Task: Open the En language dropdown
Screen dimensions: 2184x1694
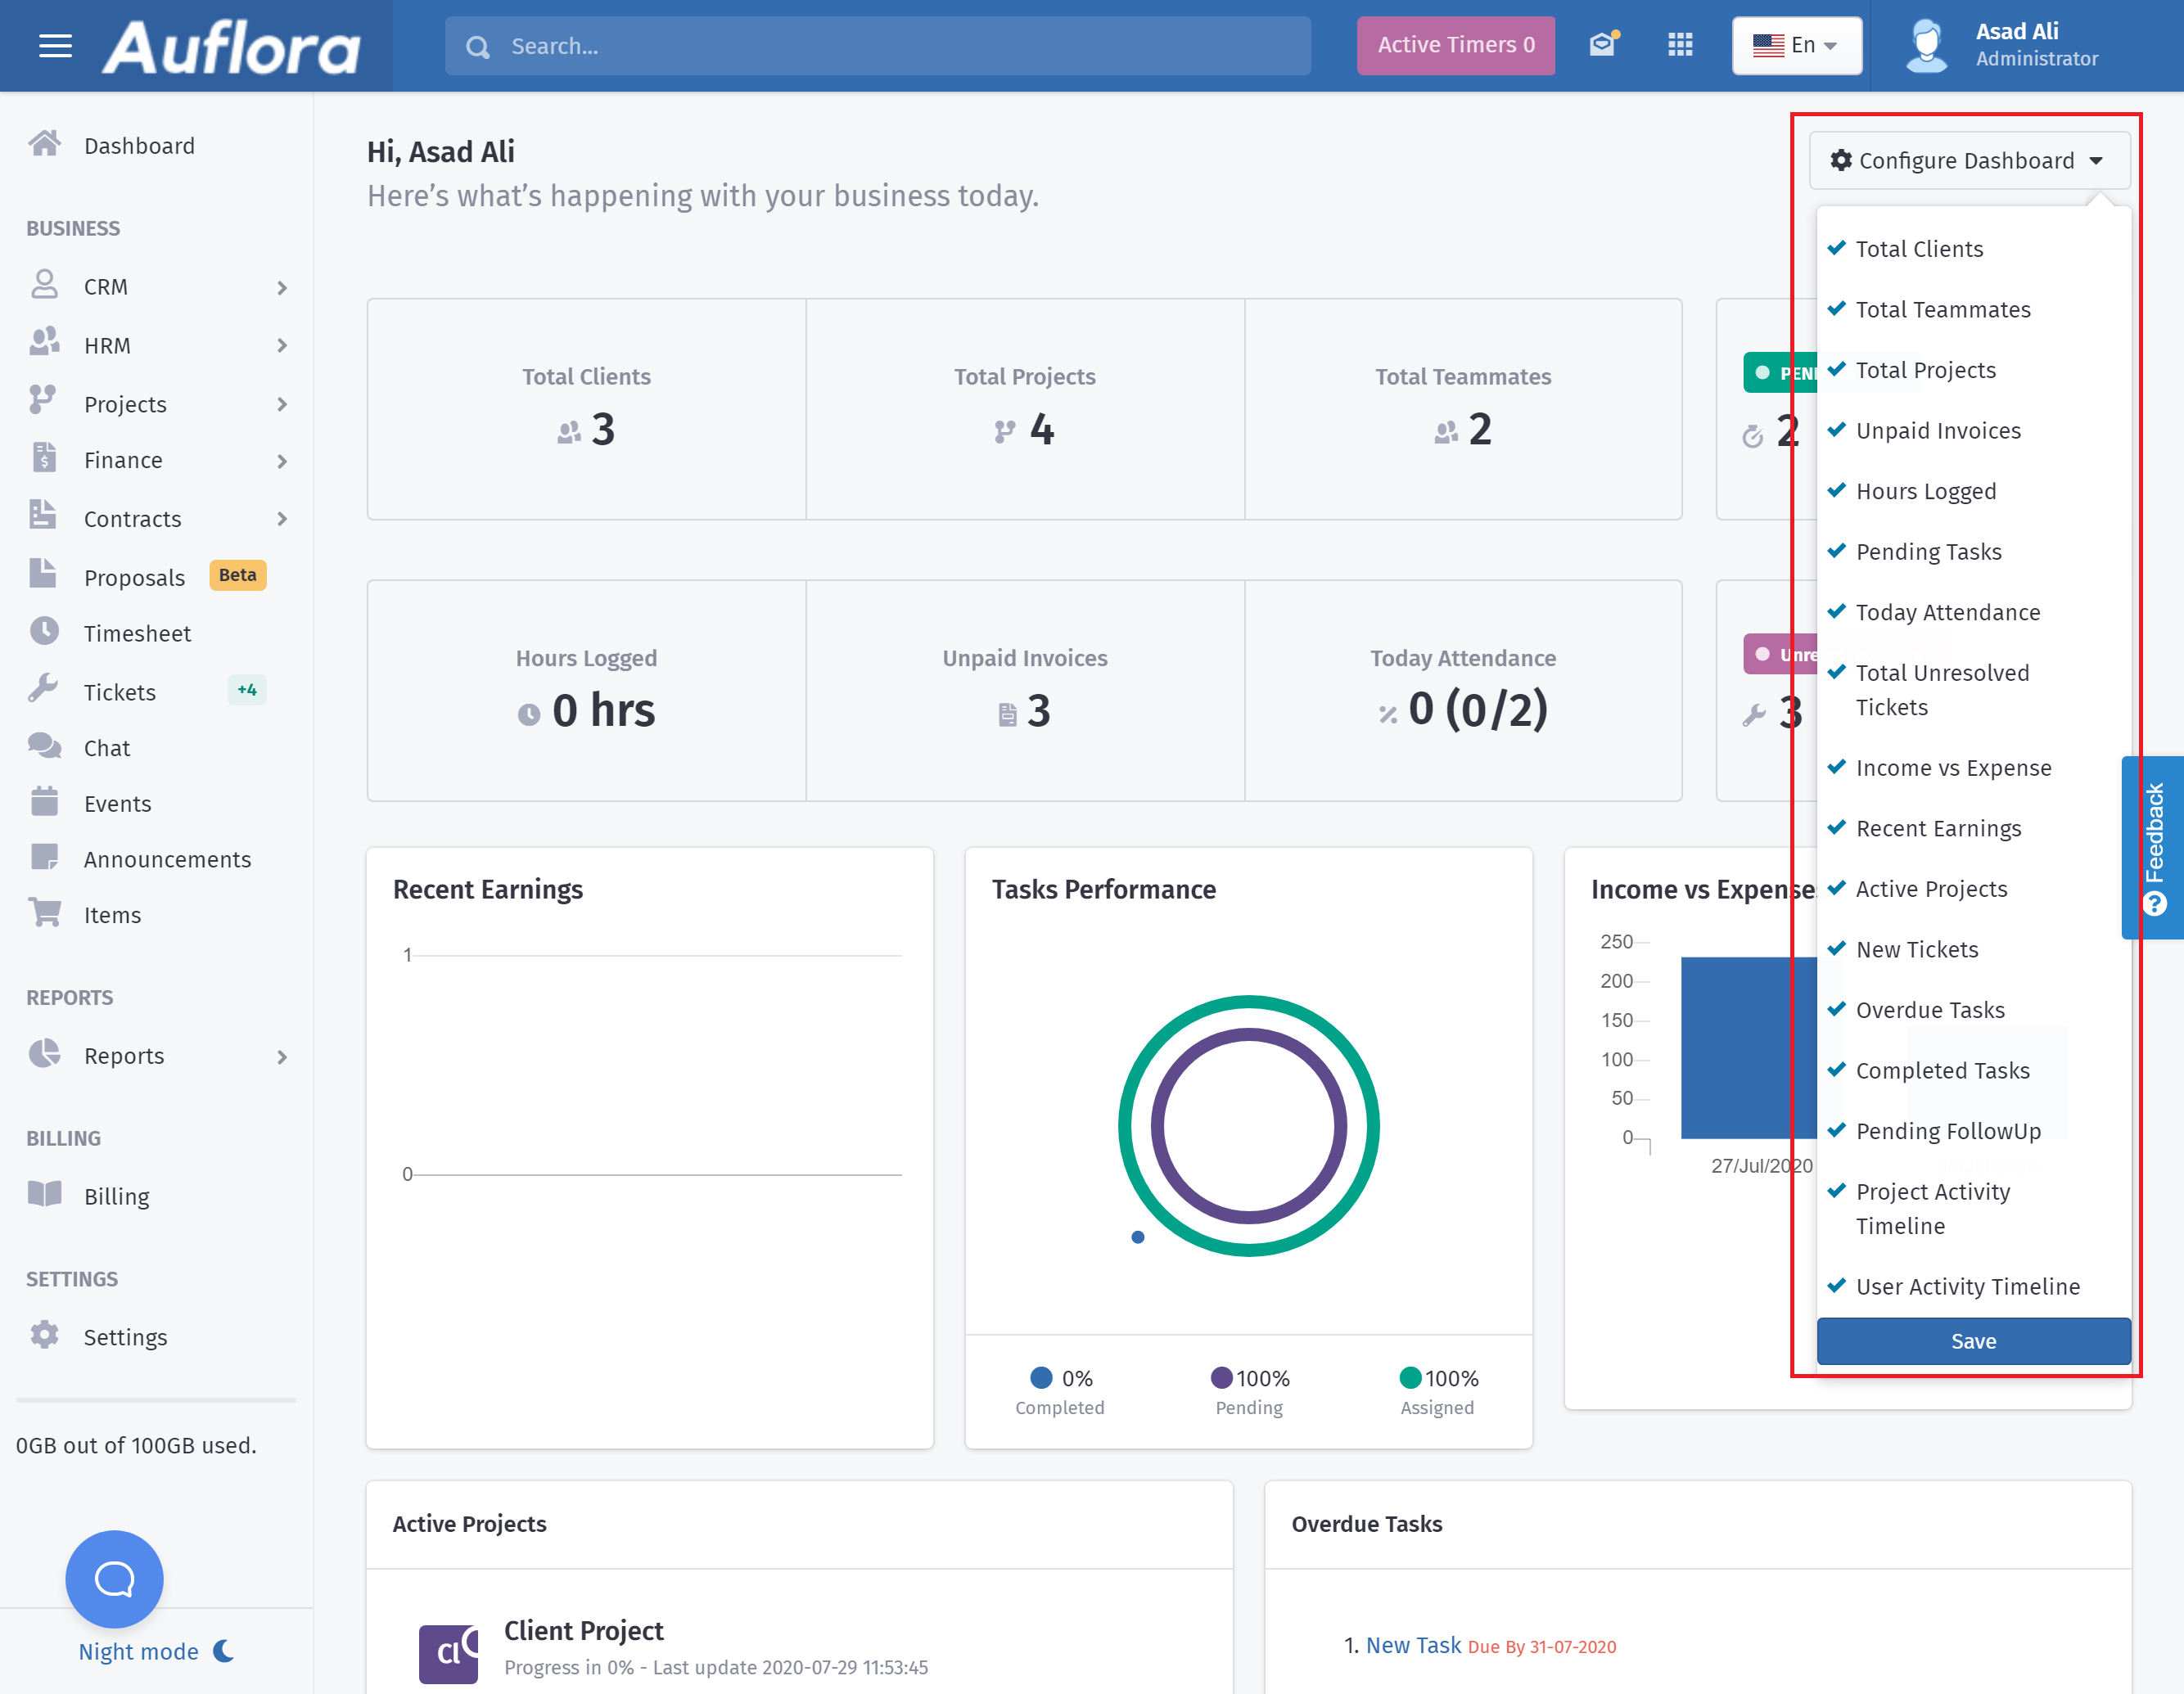Action: tap(1796, 45)
